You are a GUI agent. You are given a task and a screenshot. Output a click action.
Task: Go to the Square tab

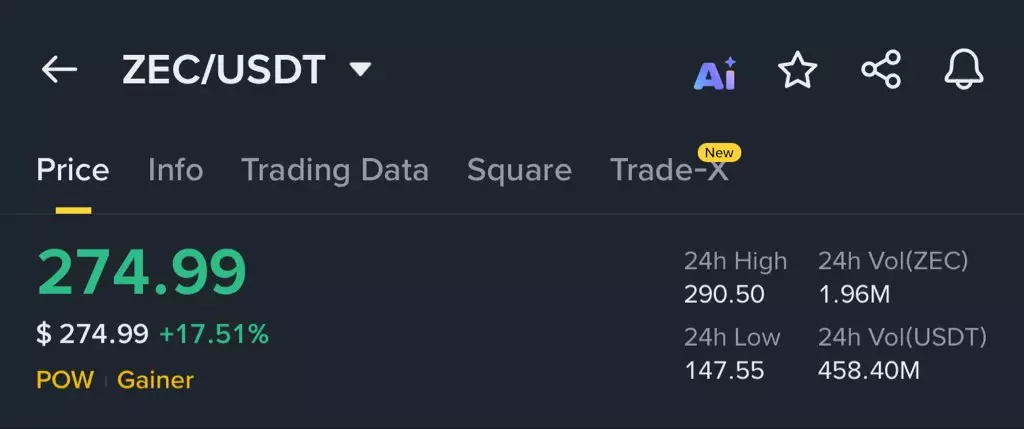pyautogui.click(x=519, y=170)
